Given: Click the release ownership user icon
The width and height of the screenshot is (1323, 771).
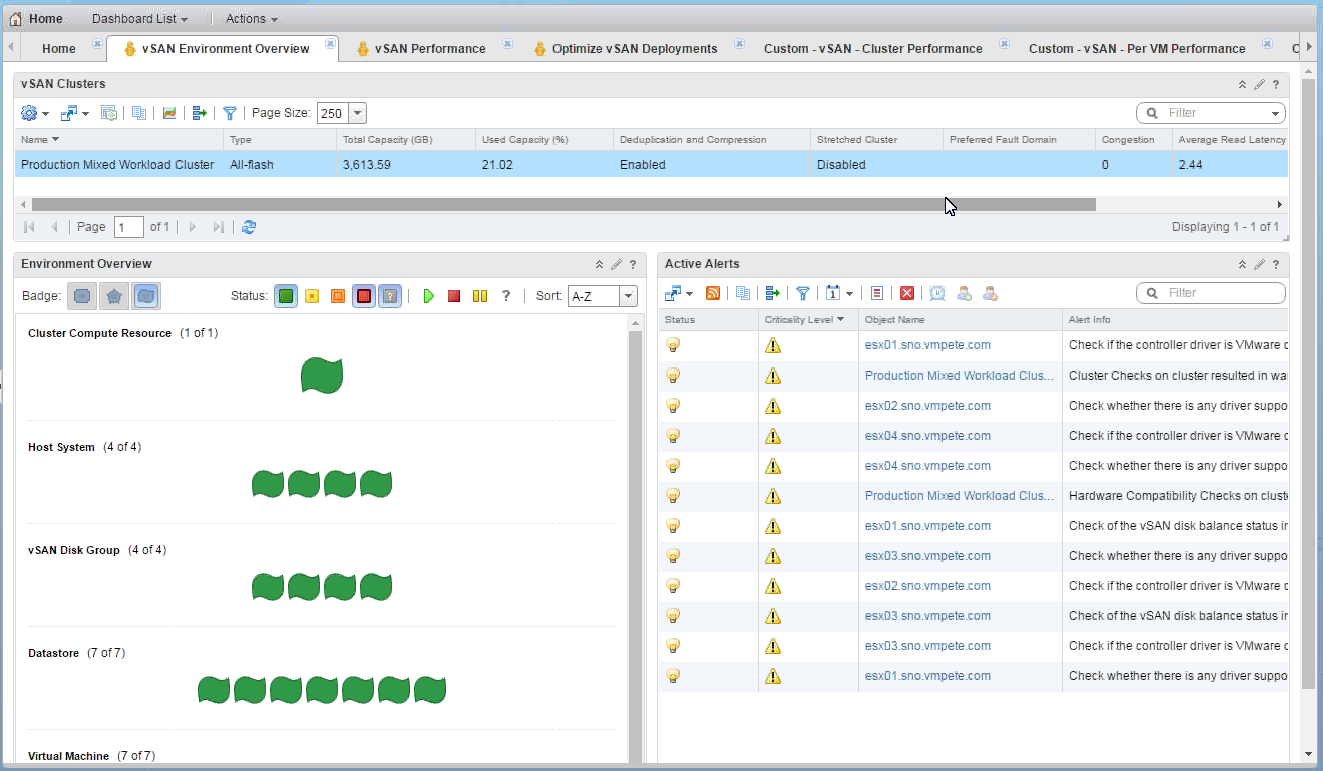Looking at the screenshot, I should 990,293.
